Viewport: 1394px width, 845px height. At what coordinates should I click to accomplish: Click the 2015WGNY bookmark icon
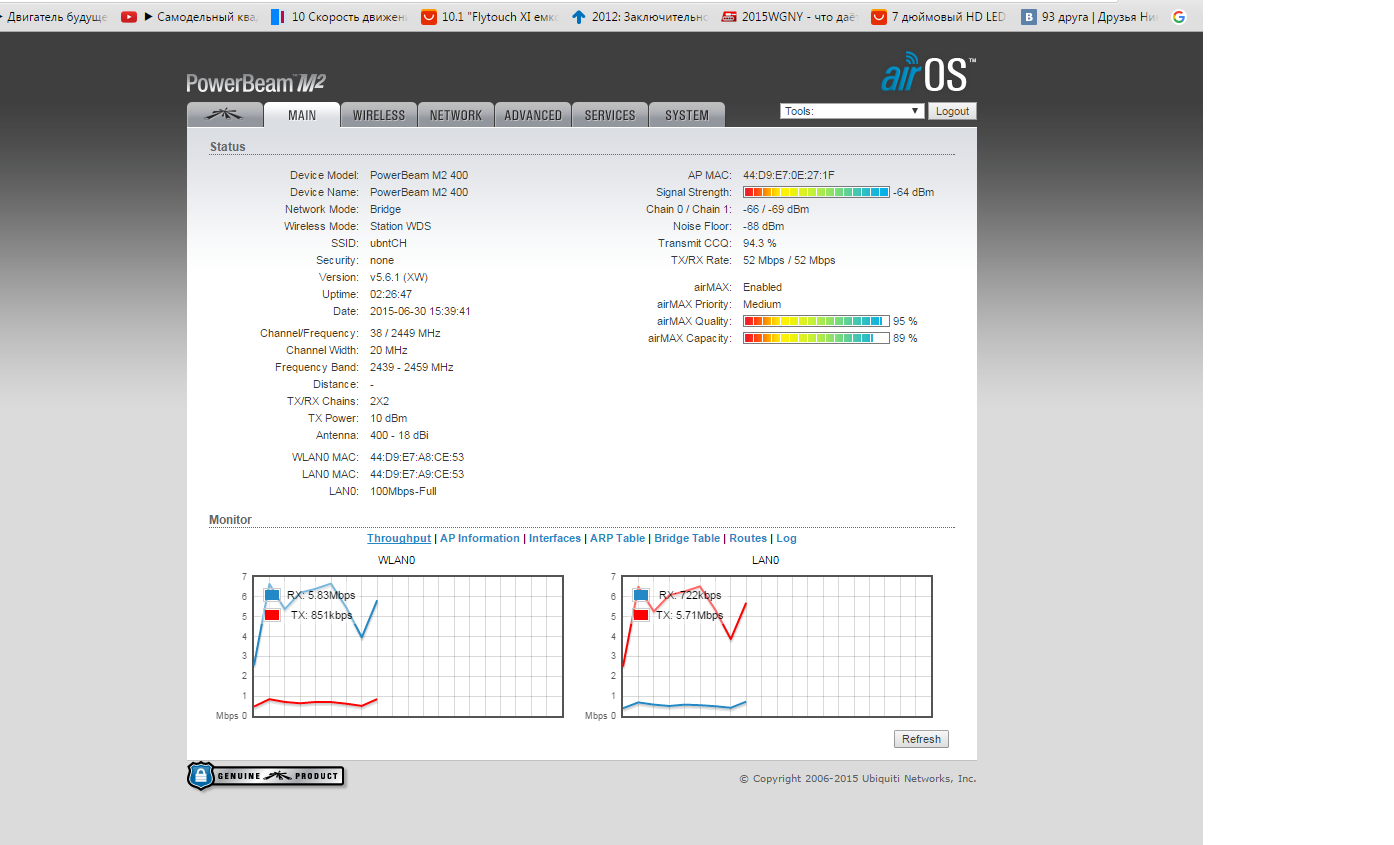pyautogui.click(x=730, y=16)
